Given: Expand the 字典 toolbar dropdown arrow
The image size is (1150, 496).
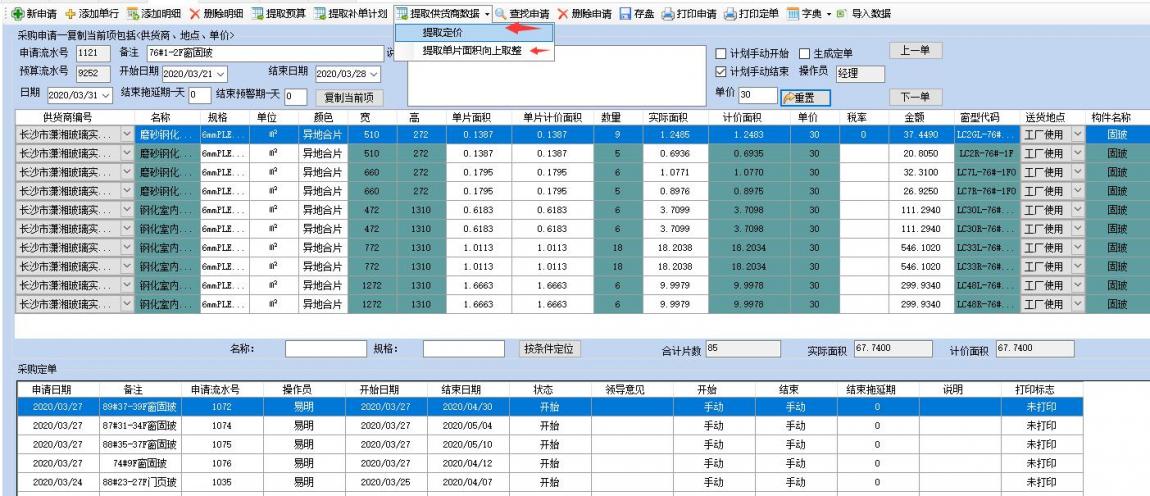Looking at the screenshot, I should (826, 12).
